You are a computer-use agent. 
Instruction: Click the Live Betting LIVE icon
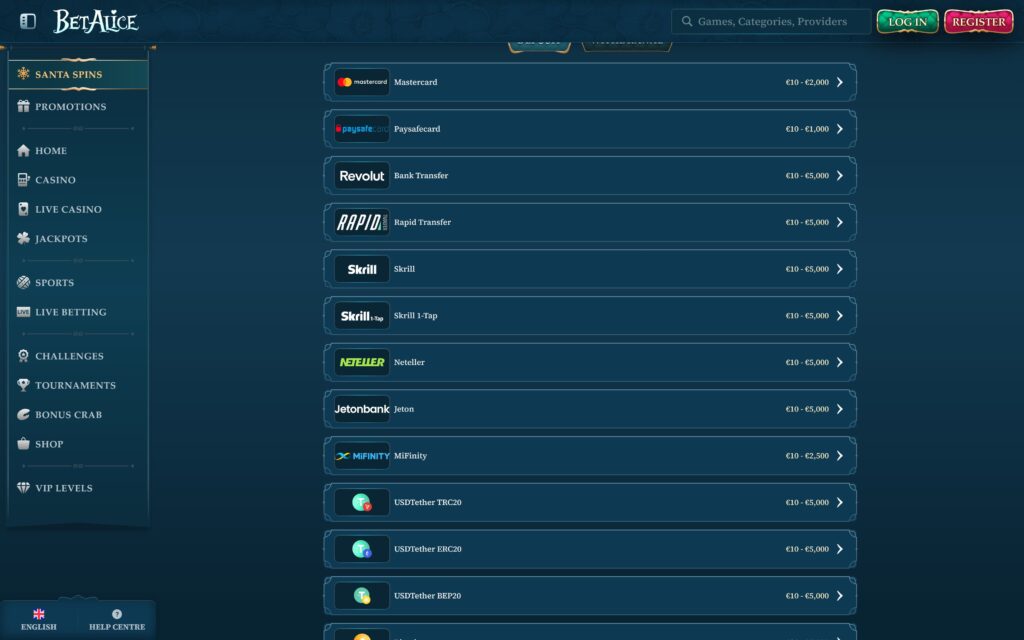(24, 311)
